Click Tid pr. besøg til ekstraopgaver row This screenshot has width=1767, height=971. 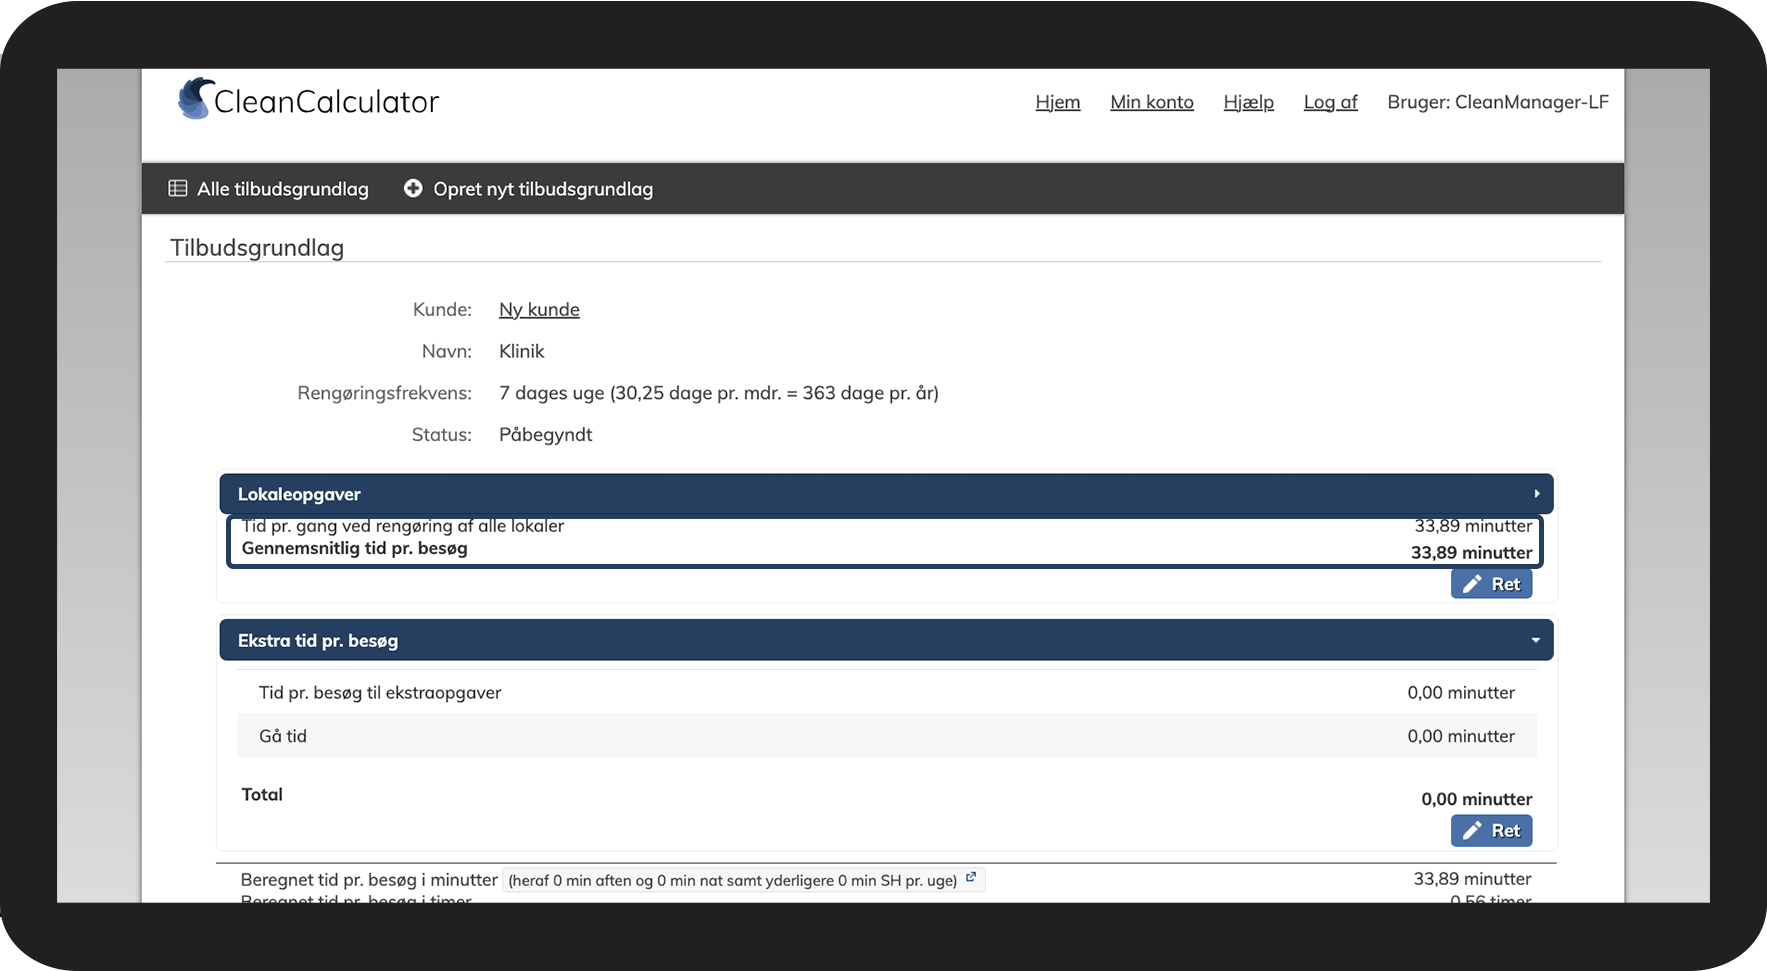pos(887,692)
